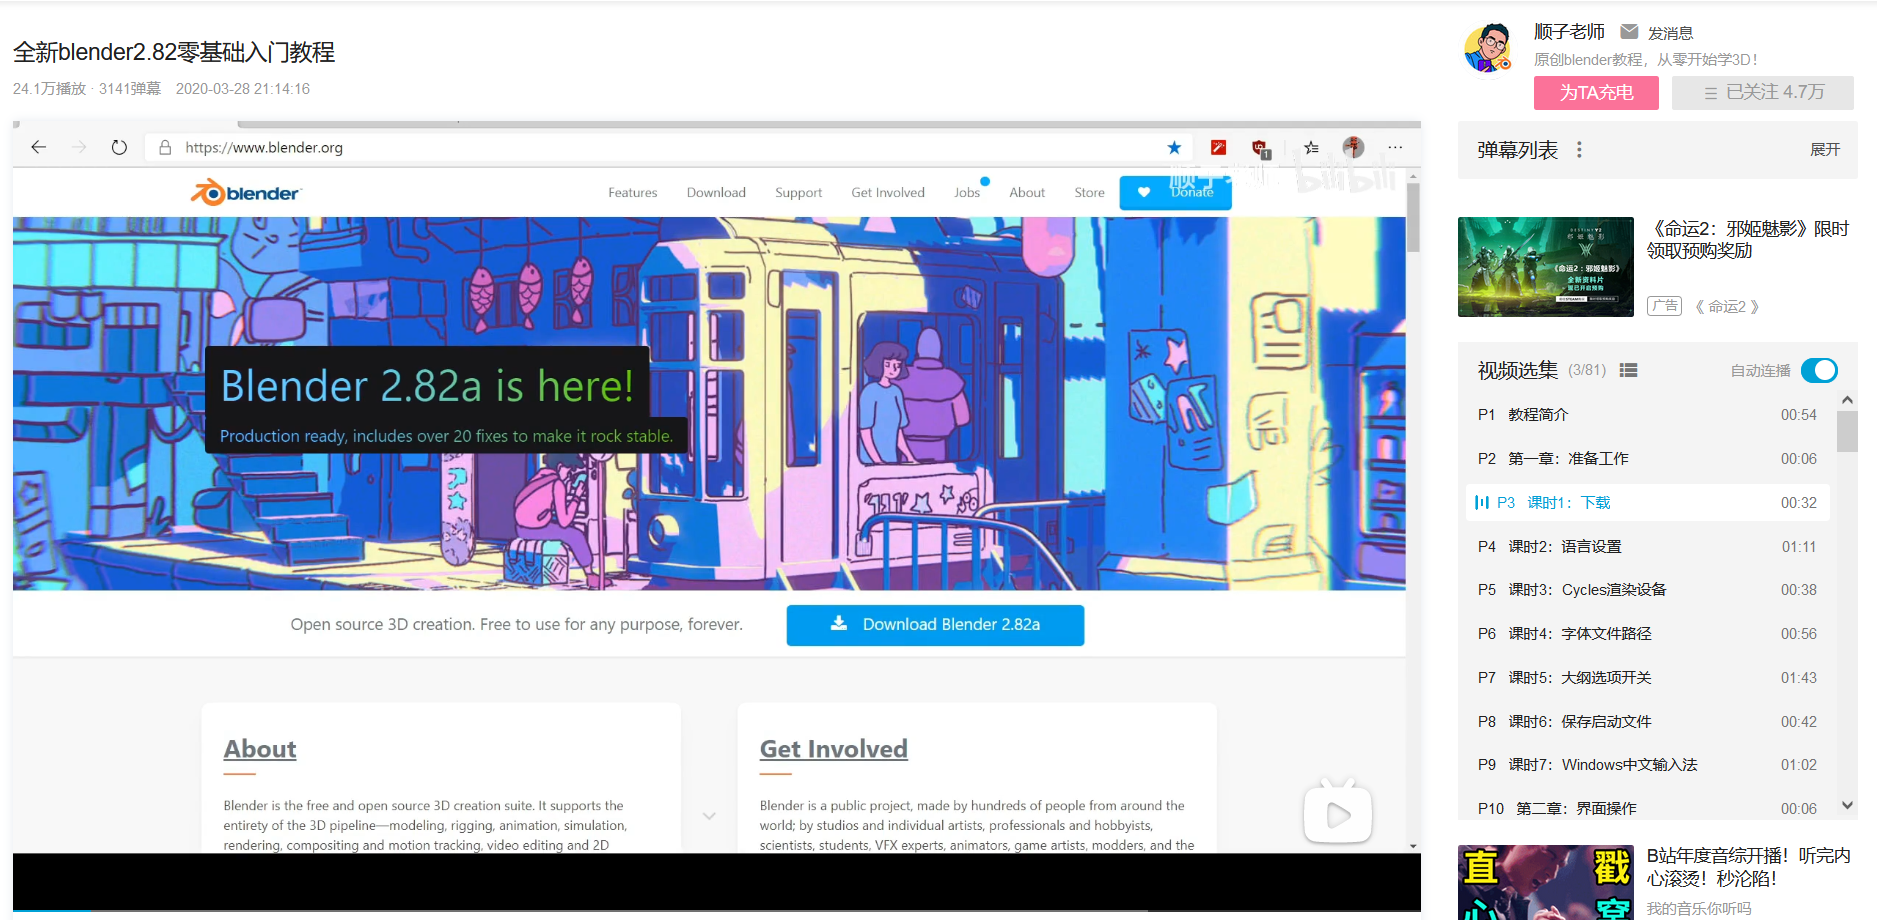This screenshot has height=920, width=1877.
Task: Select P2 第一章：准备工作 episode
Action: point(1647,459)
